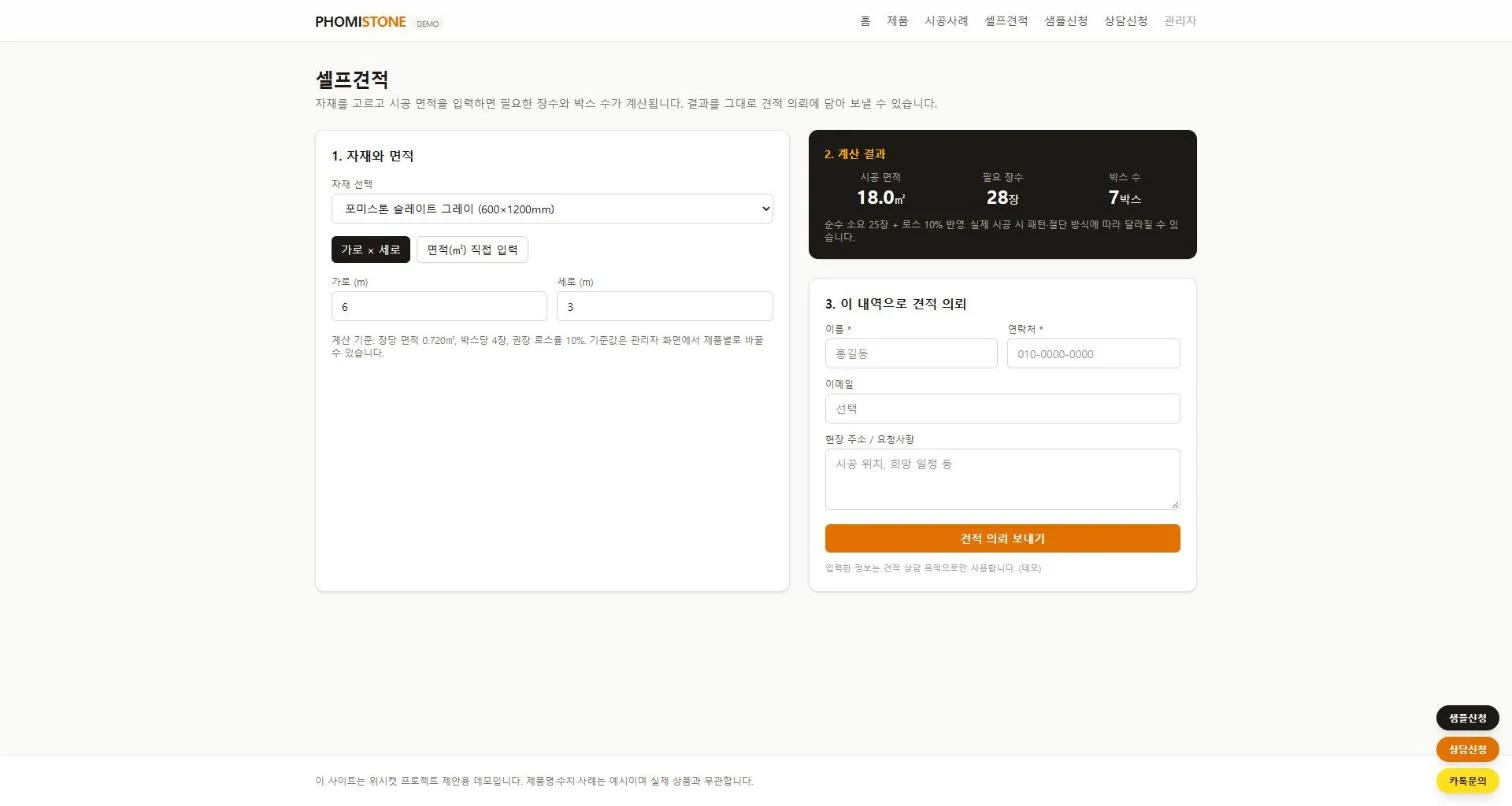Click the 입력한 정보는 privacy note

[x=932, y=568]
